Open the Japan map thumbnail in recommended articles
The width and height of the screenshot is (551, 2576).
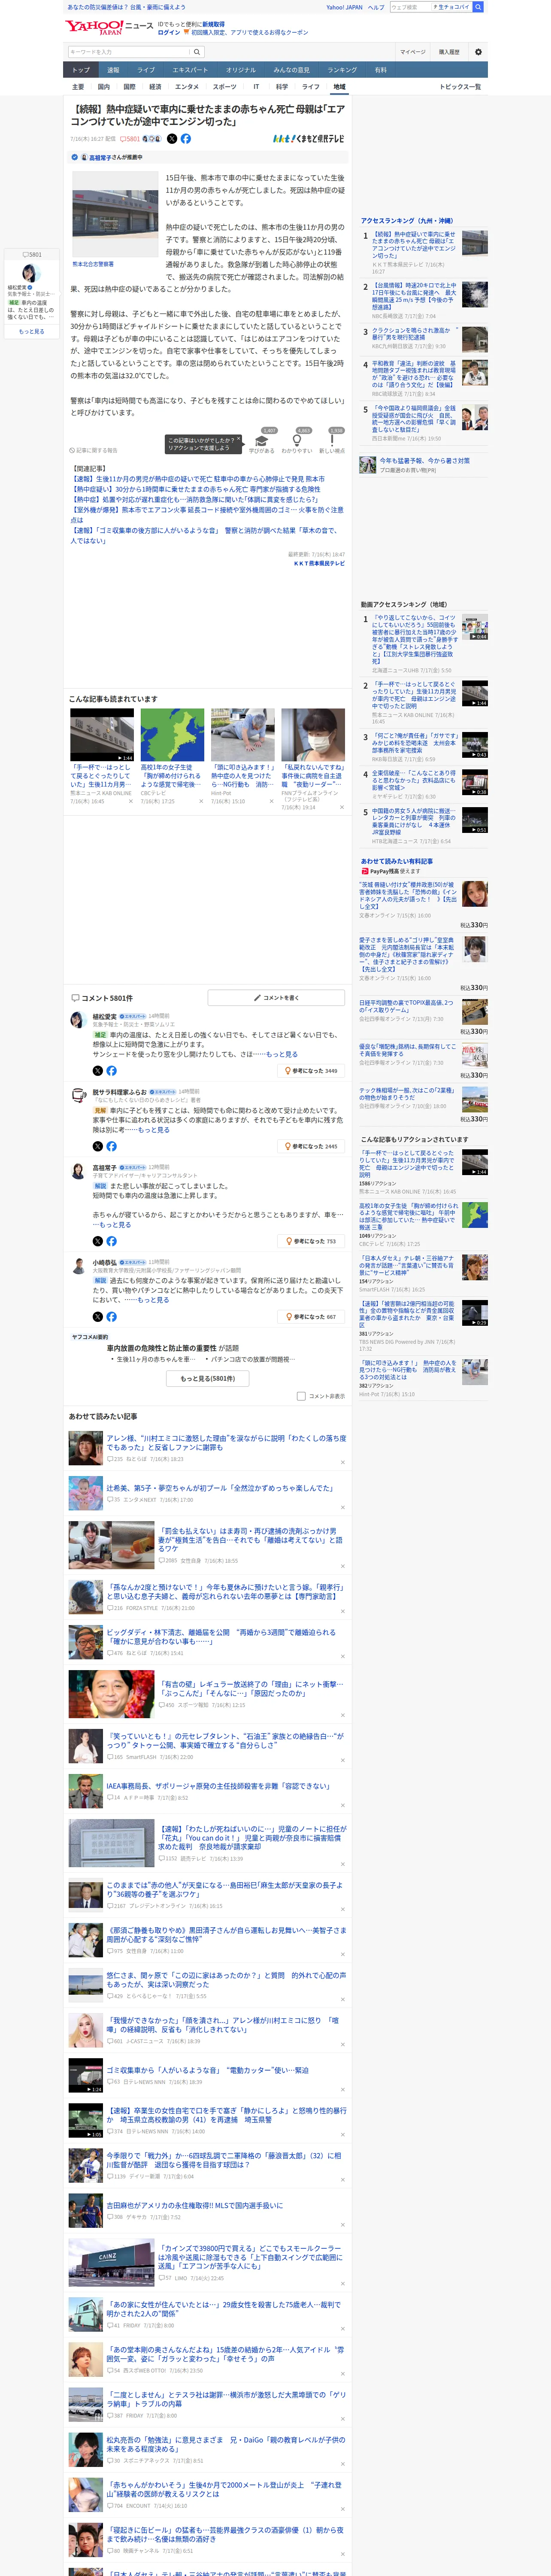172,735
